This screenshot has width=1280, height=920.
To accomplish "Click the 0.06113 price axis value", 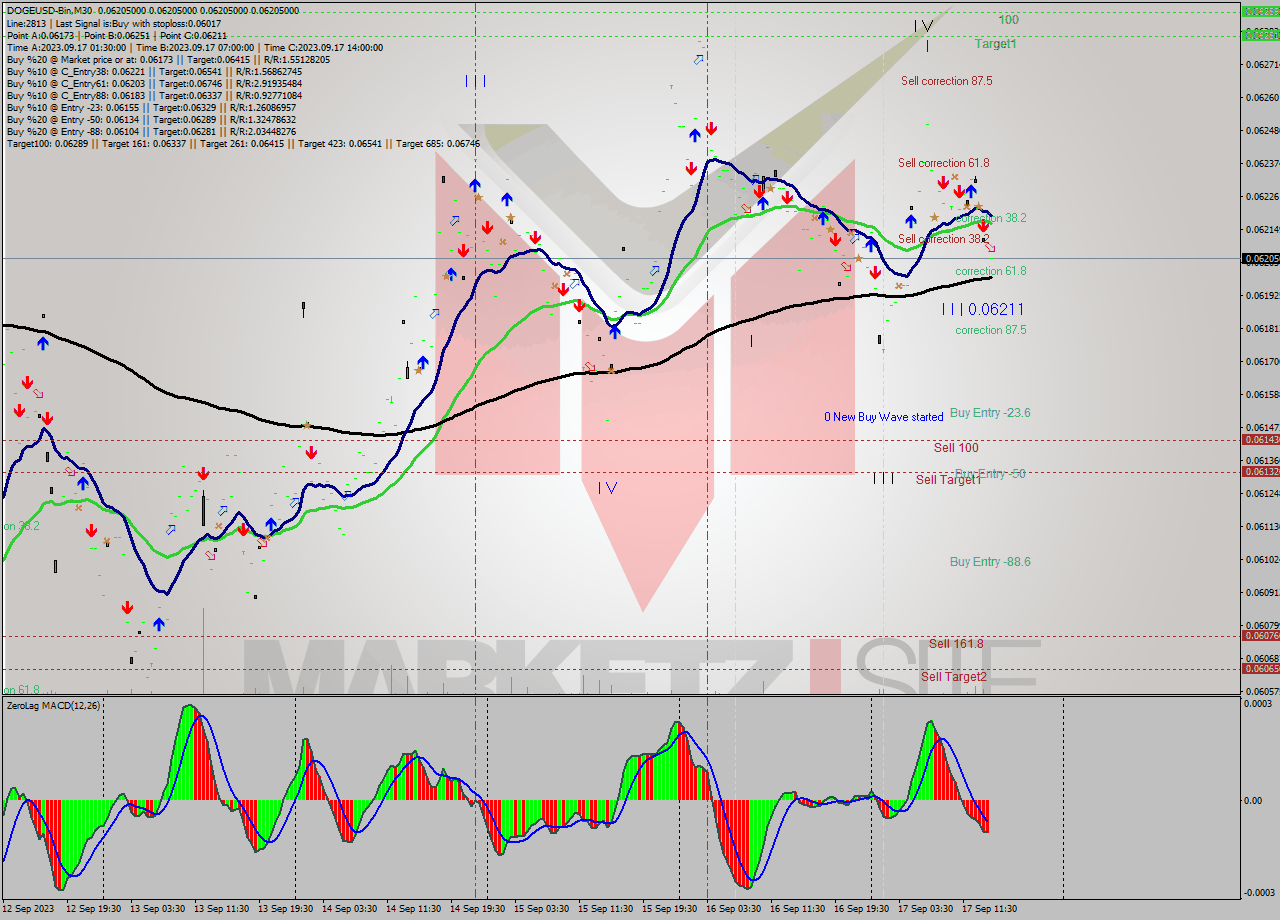I will [1262, 526].
